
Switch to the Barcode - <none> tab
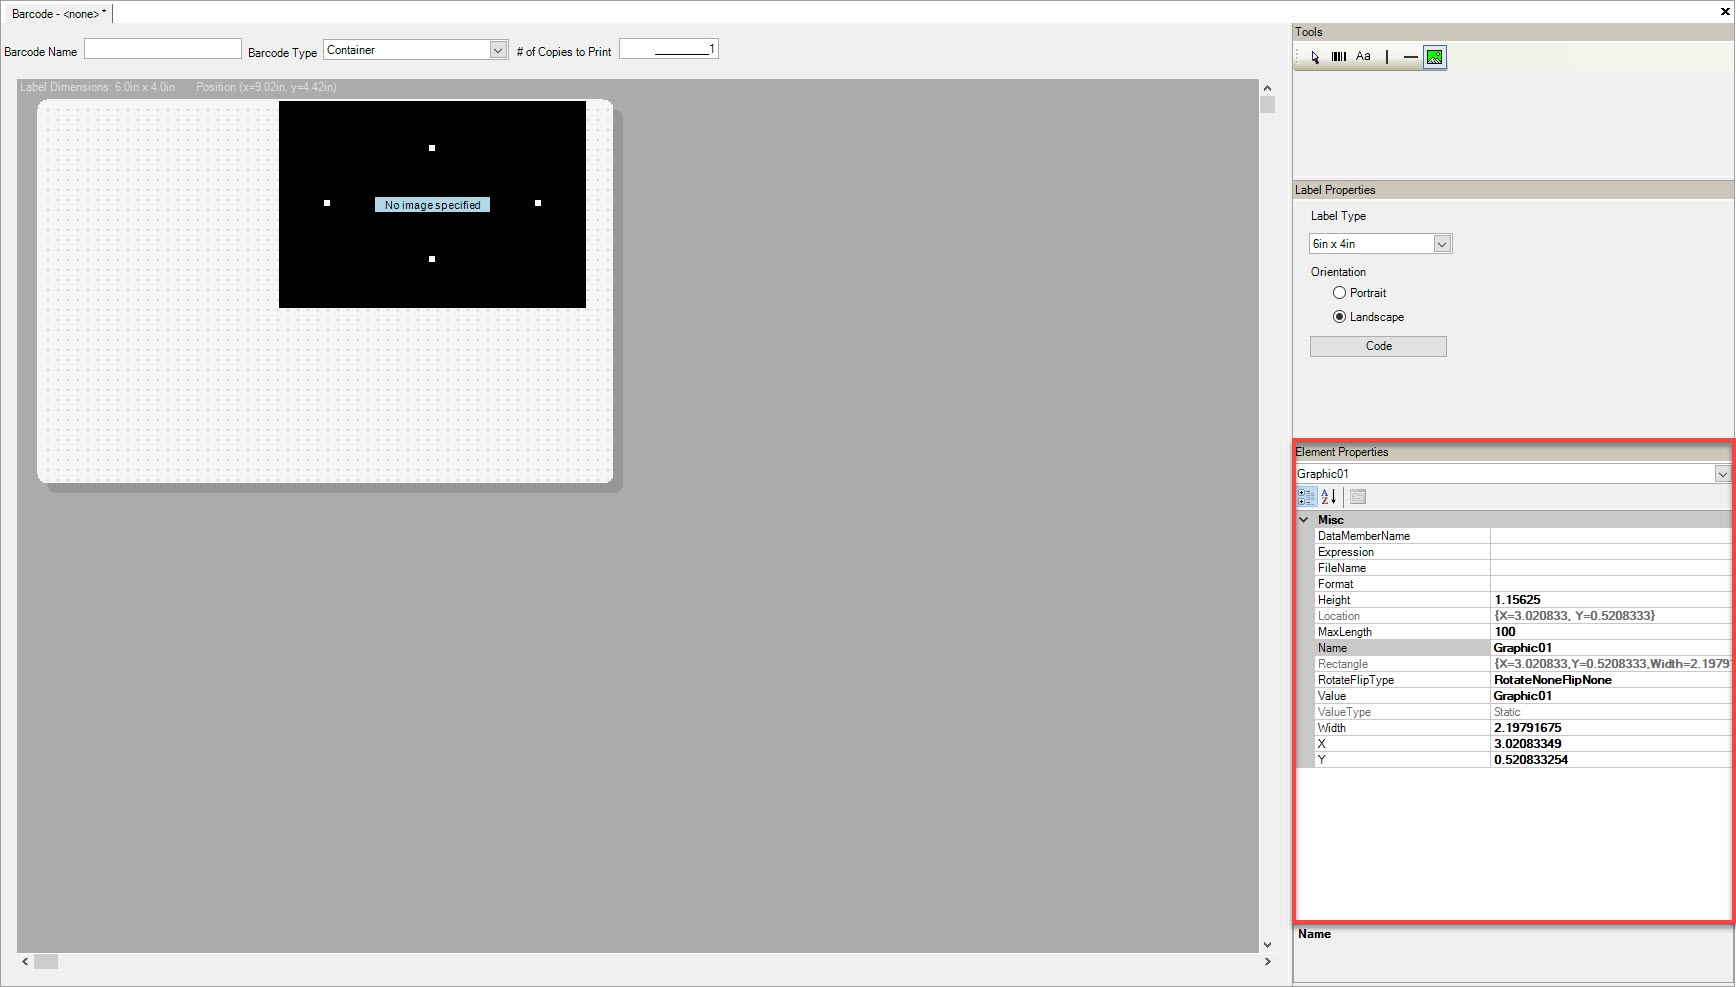[x=58, y=14]
